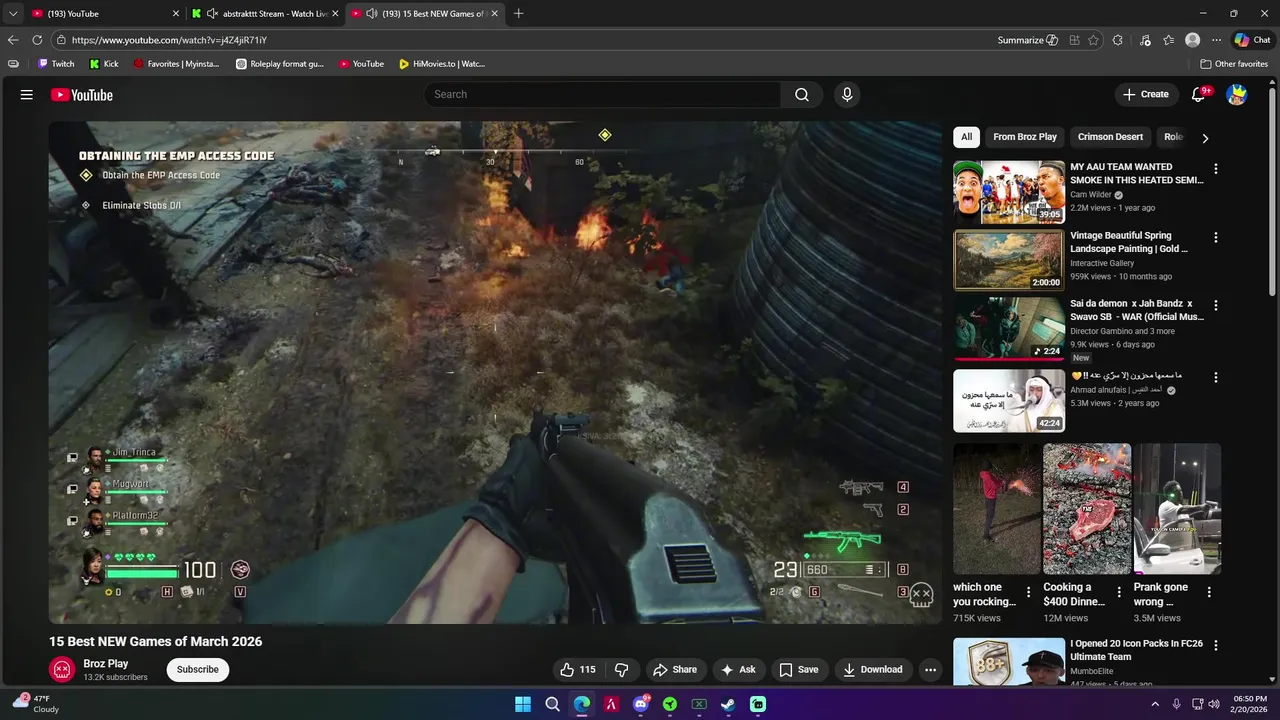Open Broz Play channel name link
1280x720 pixels.
(x=106, y=663)
